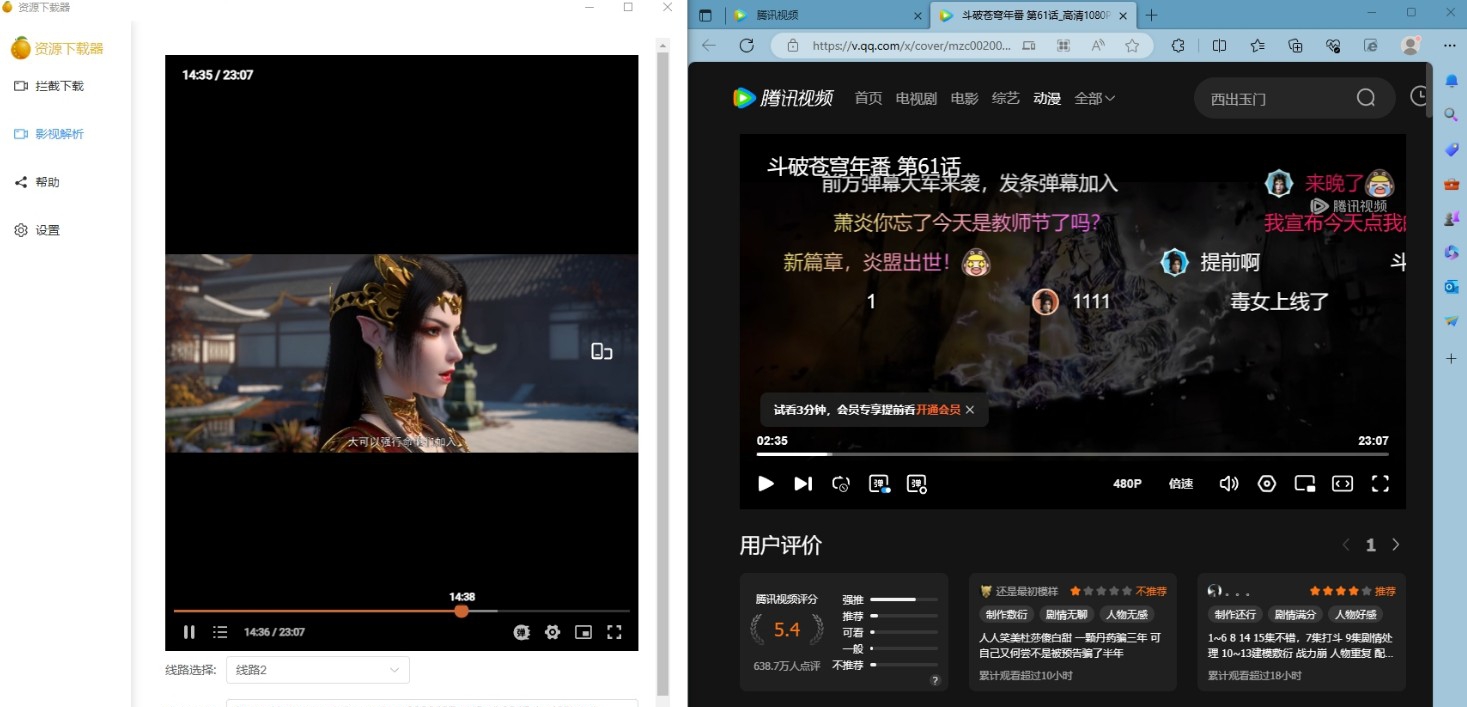The image size is (1467, 707).
Task: Go to previous page of 用户评价
Action: [x=1346, y=545]
